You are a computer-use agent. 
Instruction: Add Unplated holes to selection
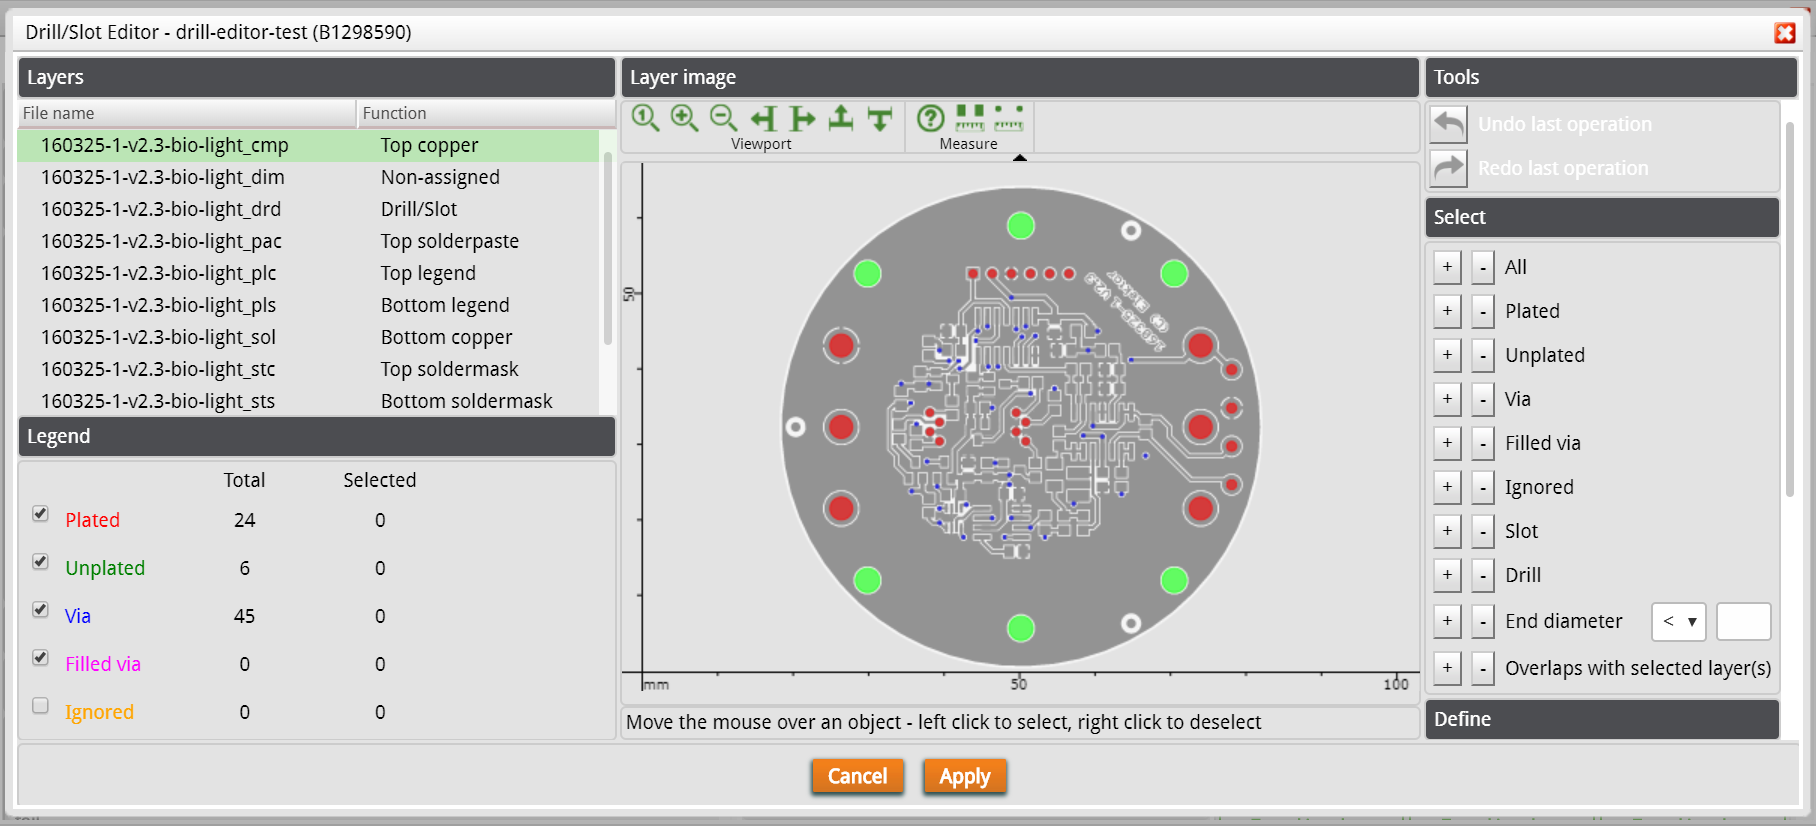(x=1447, y=355)
